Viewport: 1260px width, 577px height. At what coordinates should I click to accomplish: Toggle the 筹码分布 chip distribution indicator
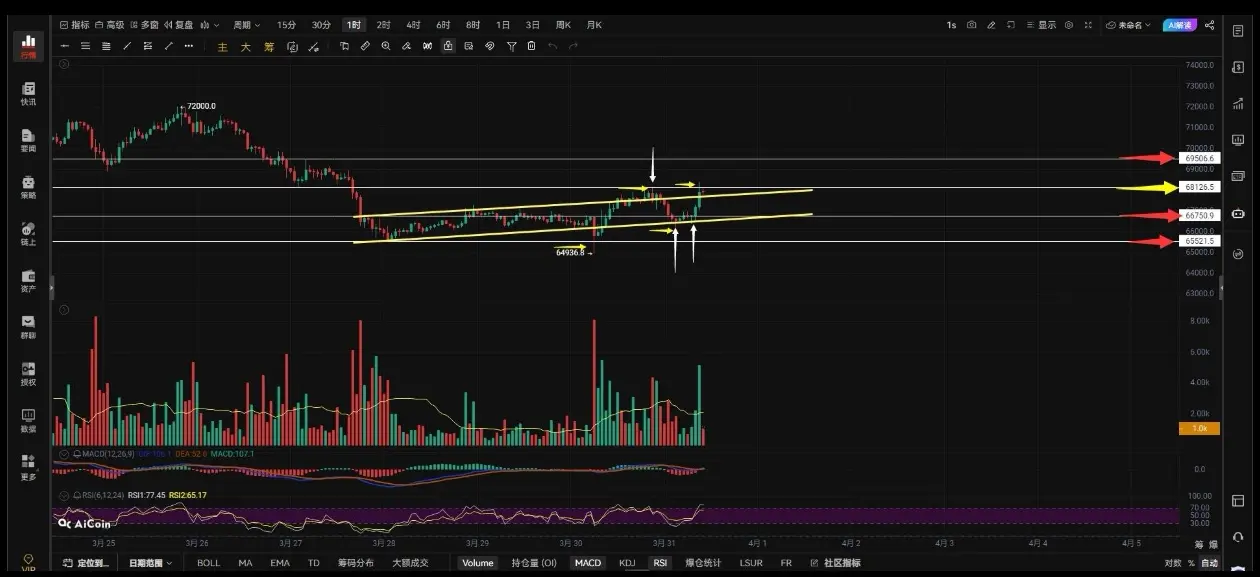[x=356, y=563]
